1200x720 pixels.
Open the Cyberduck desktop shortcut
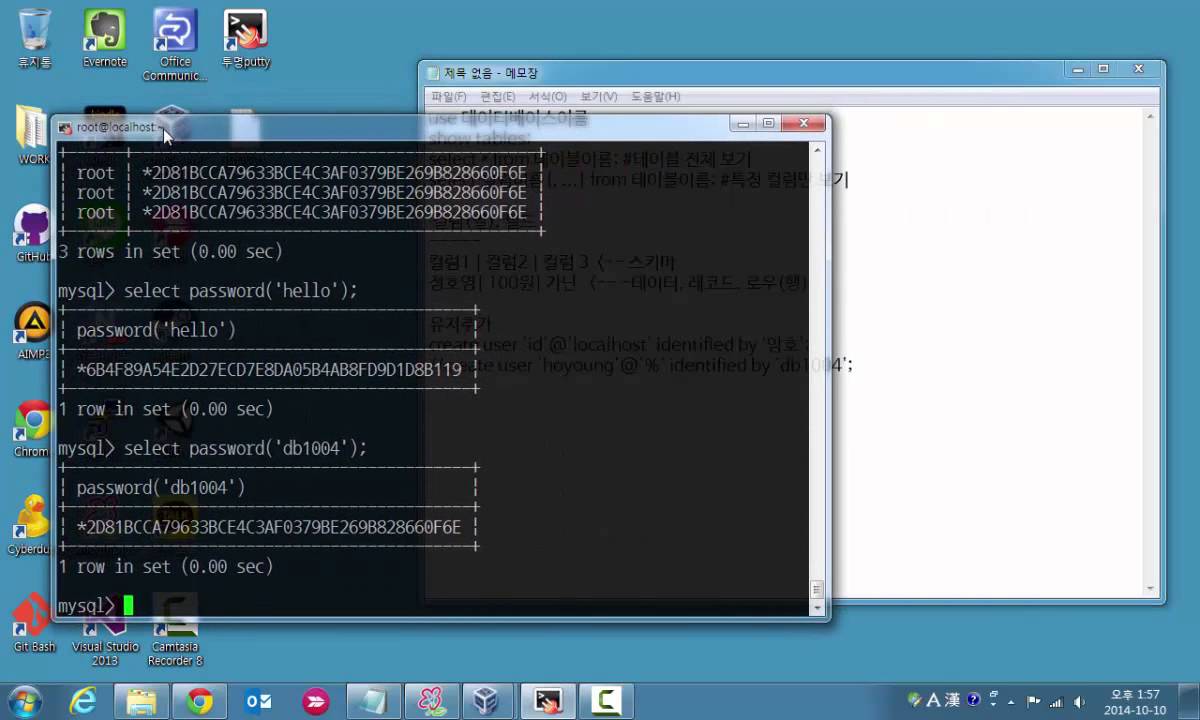click(x=30, y=525)
